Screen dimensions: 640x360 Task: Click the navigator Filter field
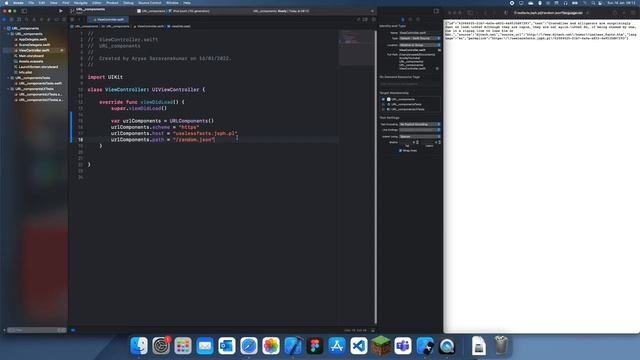36,330
